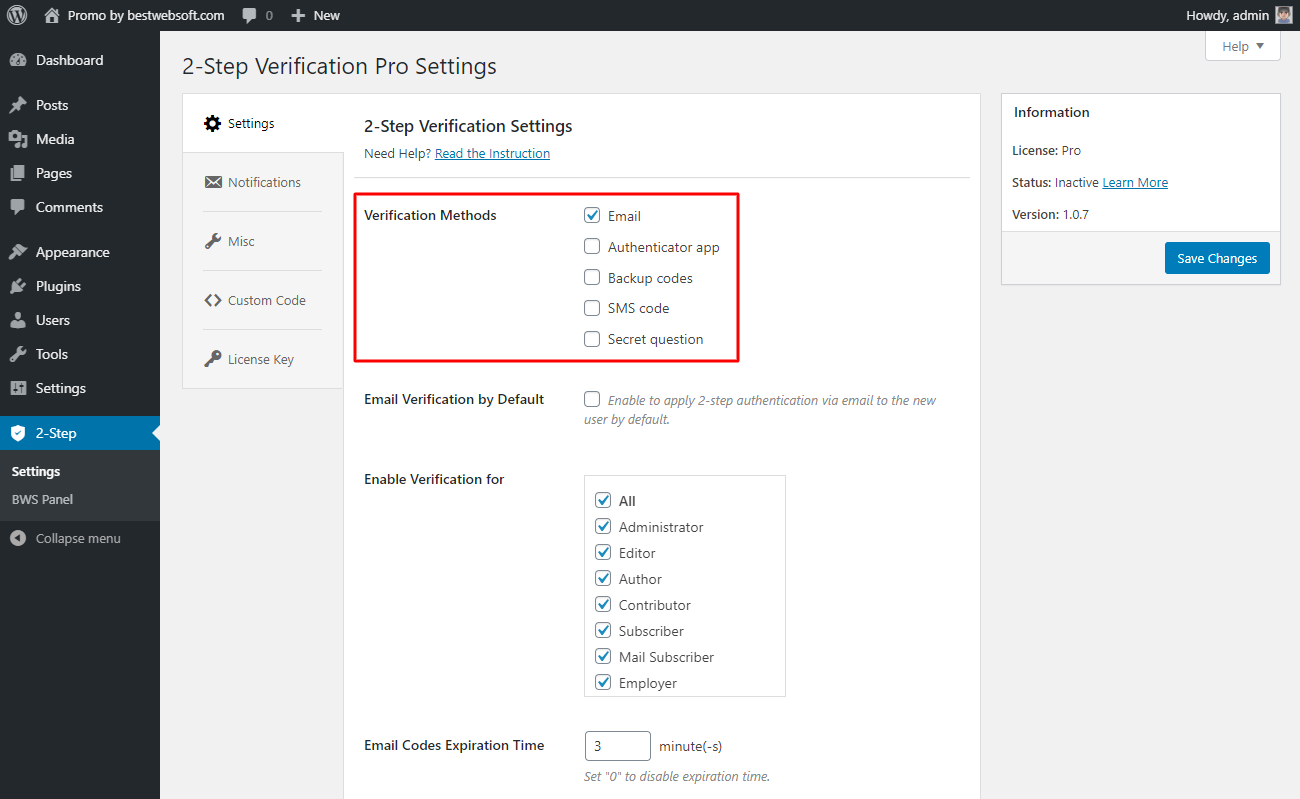Click Collapse menu text
The image size is (1300, 799).
pos(78,538)
